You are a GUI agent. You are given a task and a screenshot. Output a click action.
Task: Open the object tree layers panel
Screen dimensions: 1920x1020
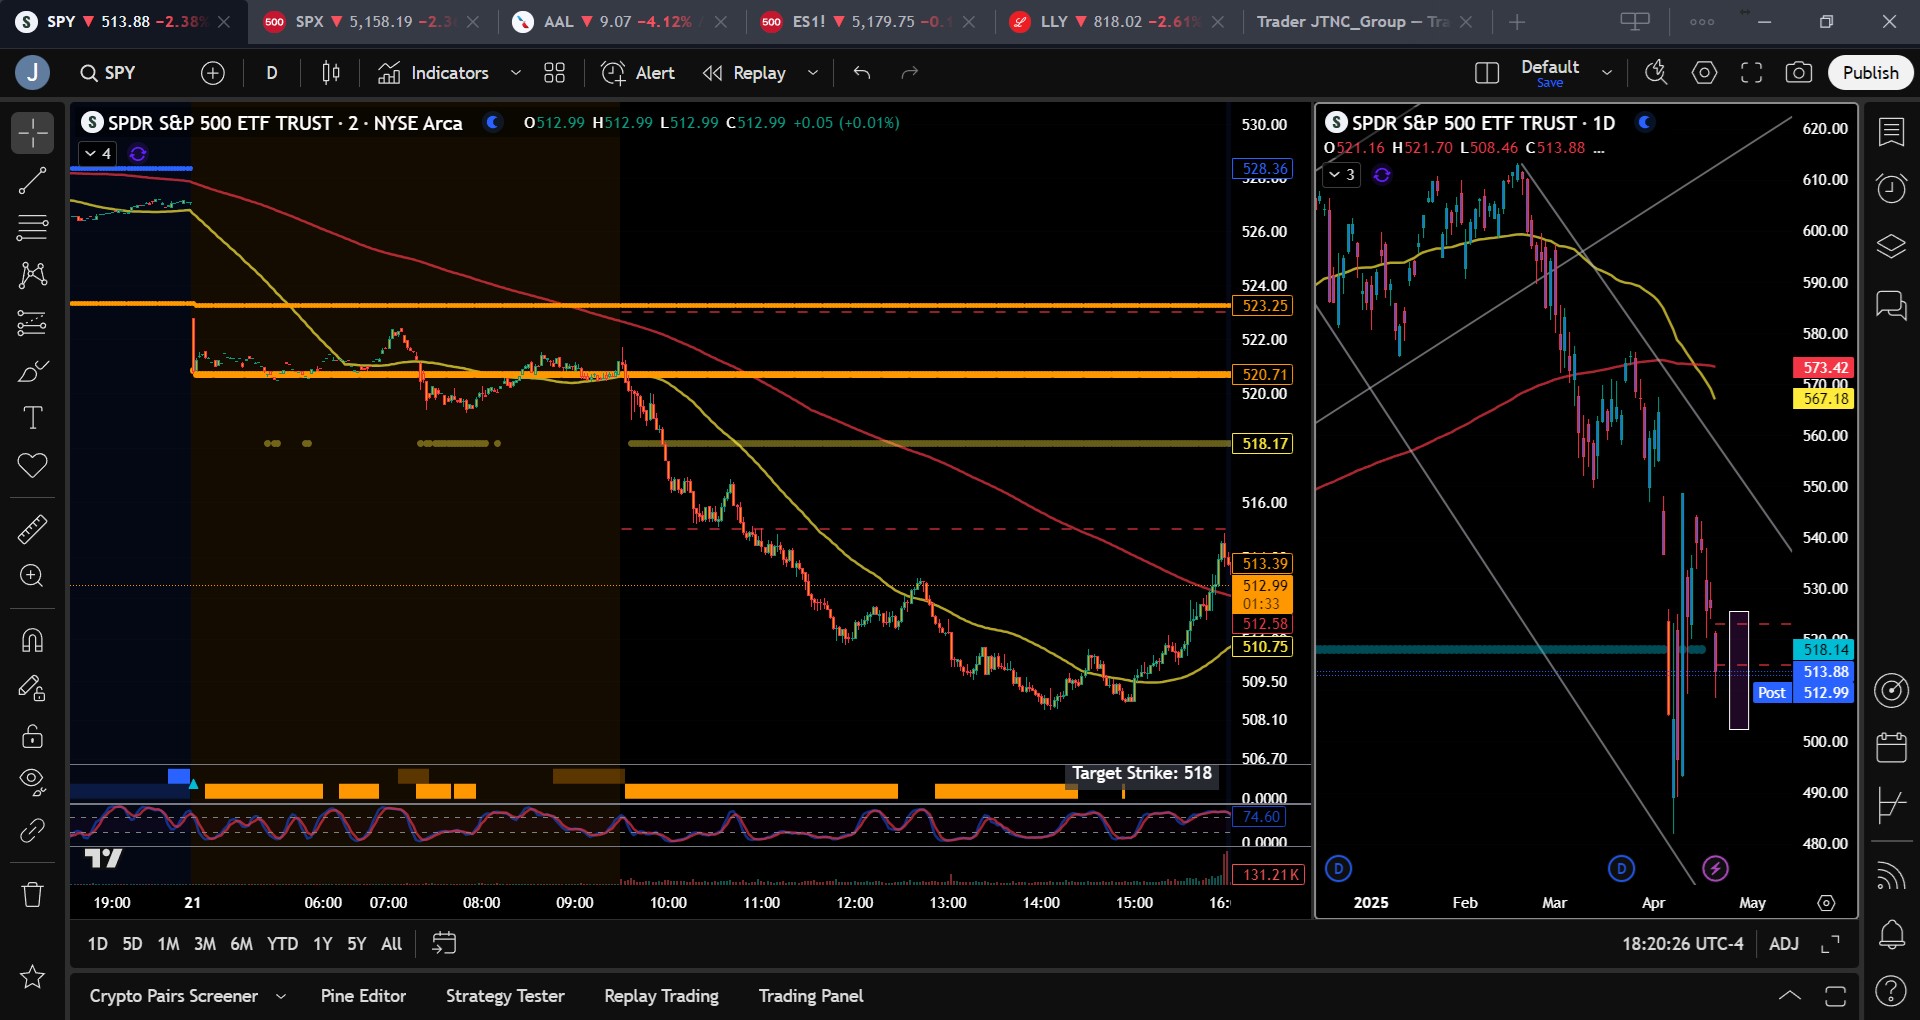1891,246
